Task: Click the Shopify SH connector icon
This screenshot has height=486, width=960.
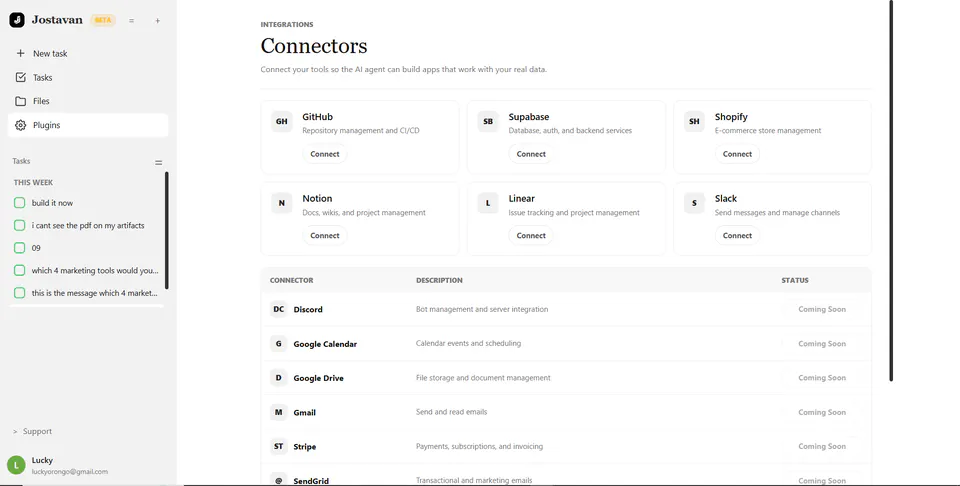Action: [694, 121]
